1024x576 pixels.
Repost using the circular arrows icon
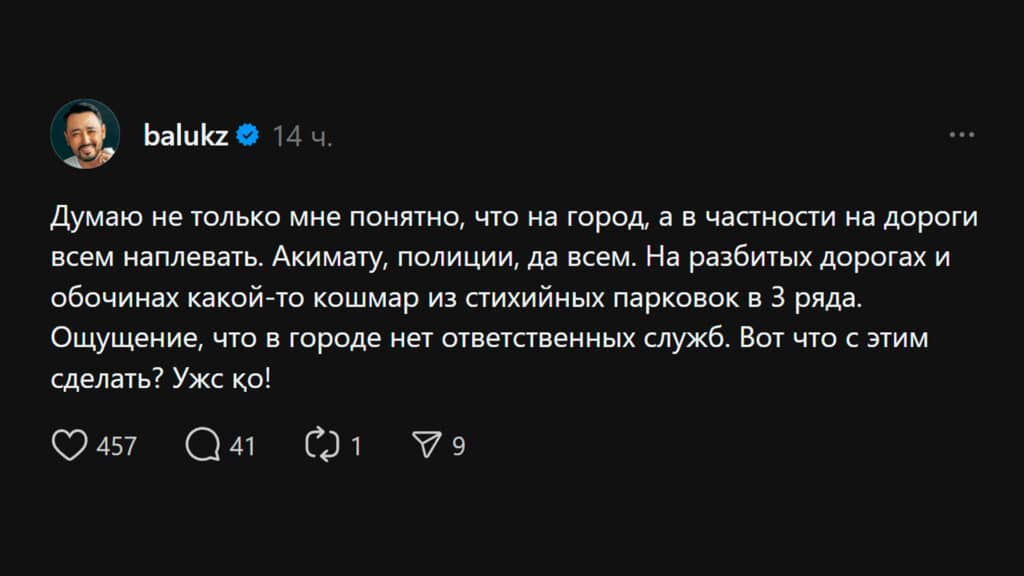323,446
